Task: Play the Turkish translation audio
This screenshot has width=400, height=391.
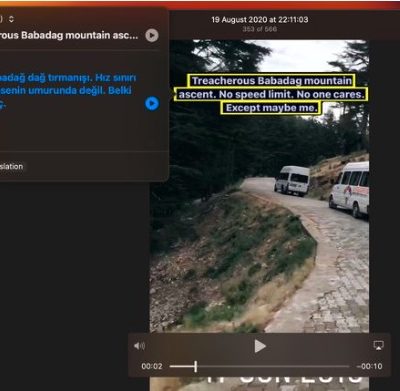Action: pyautogui.click(x=152, y=103)
